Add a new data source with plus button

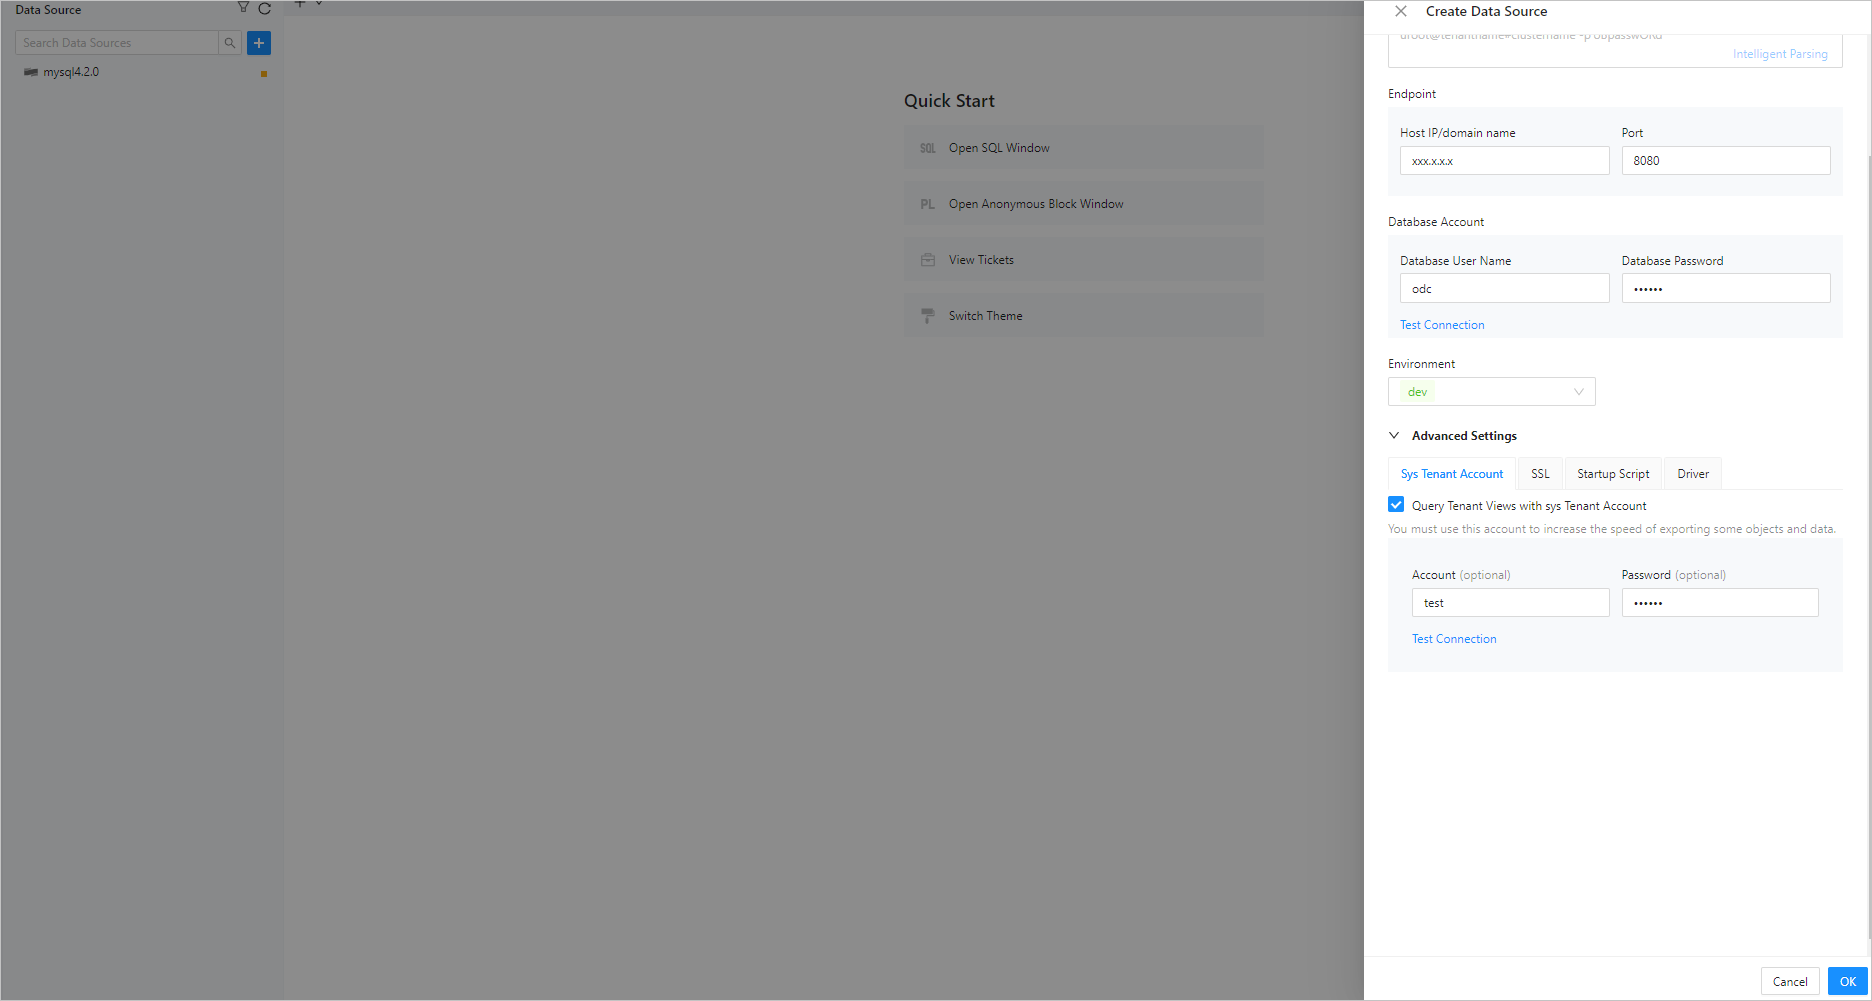click(x=259, y=43)
